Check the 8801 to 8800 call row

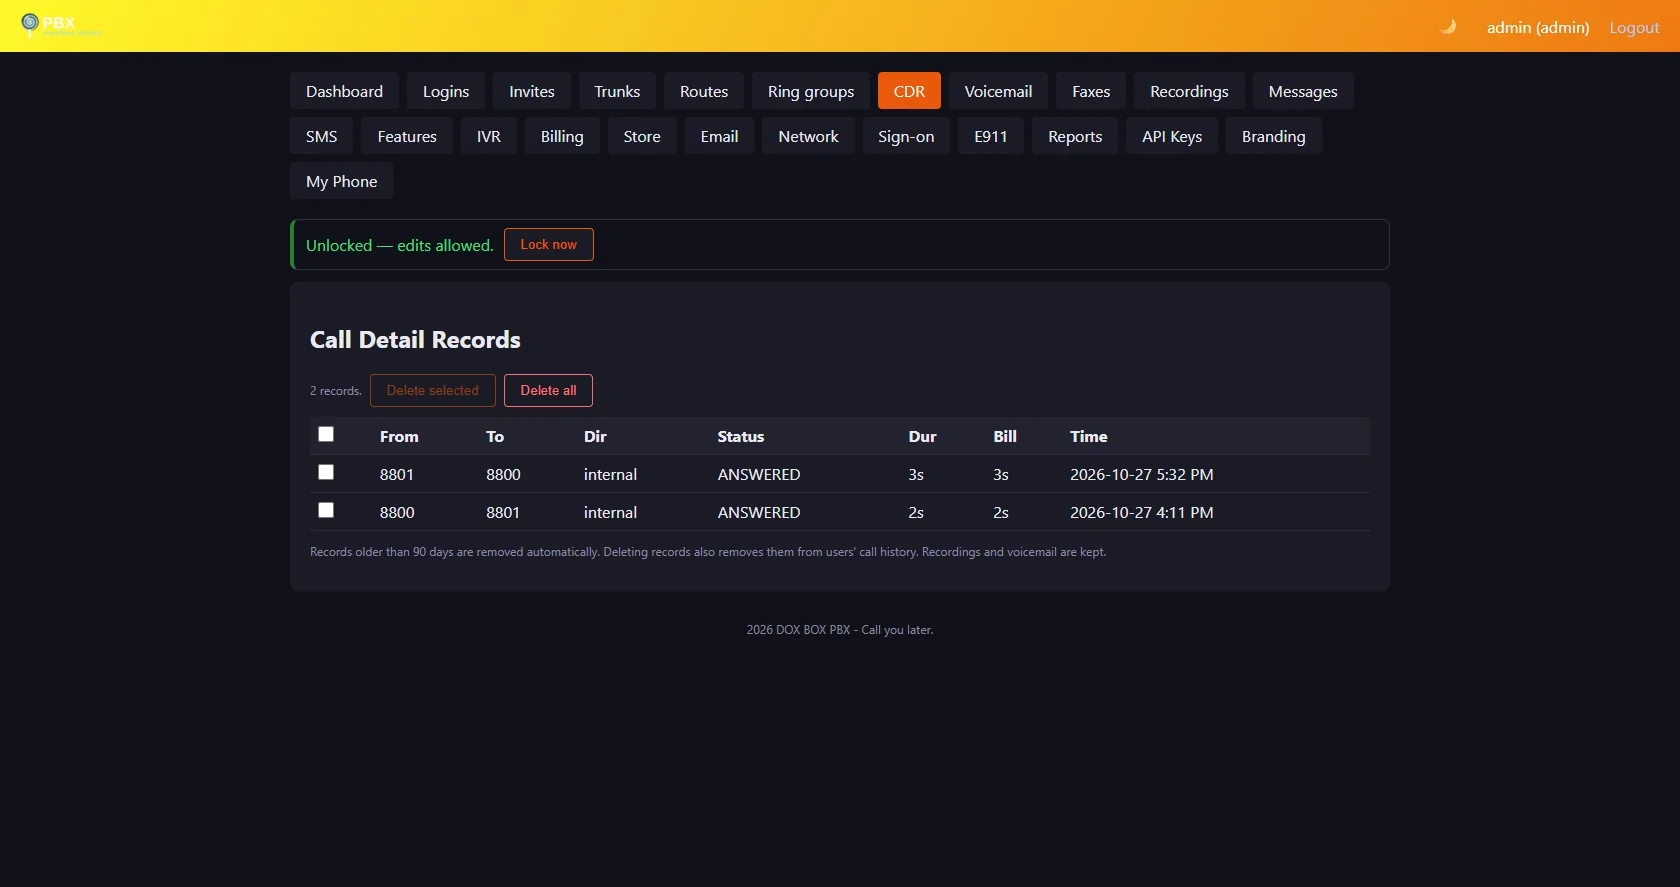326,472
